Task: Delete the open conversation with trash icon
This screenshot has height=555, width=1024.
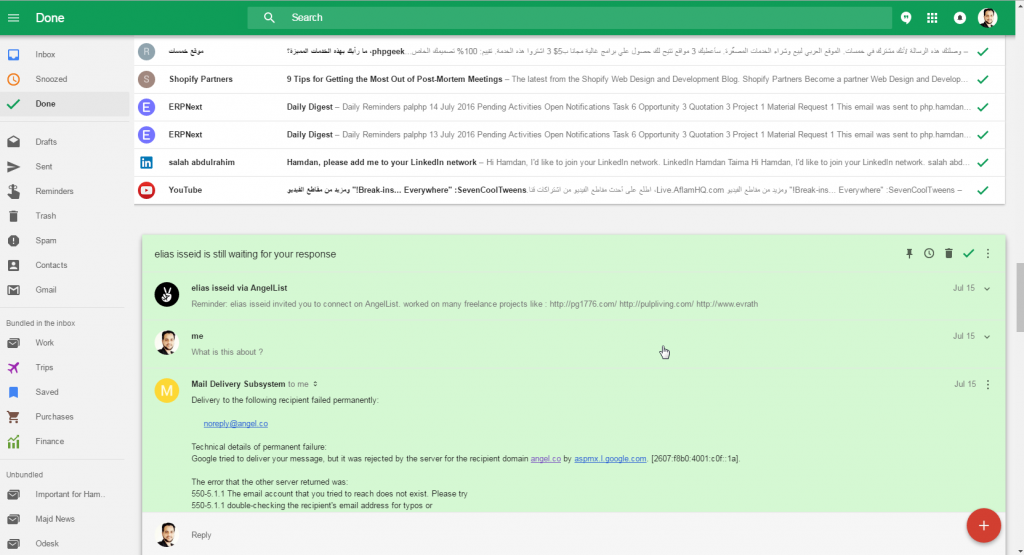Action: (x=948, y=253)
